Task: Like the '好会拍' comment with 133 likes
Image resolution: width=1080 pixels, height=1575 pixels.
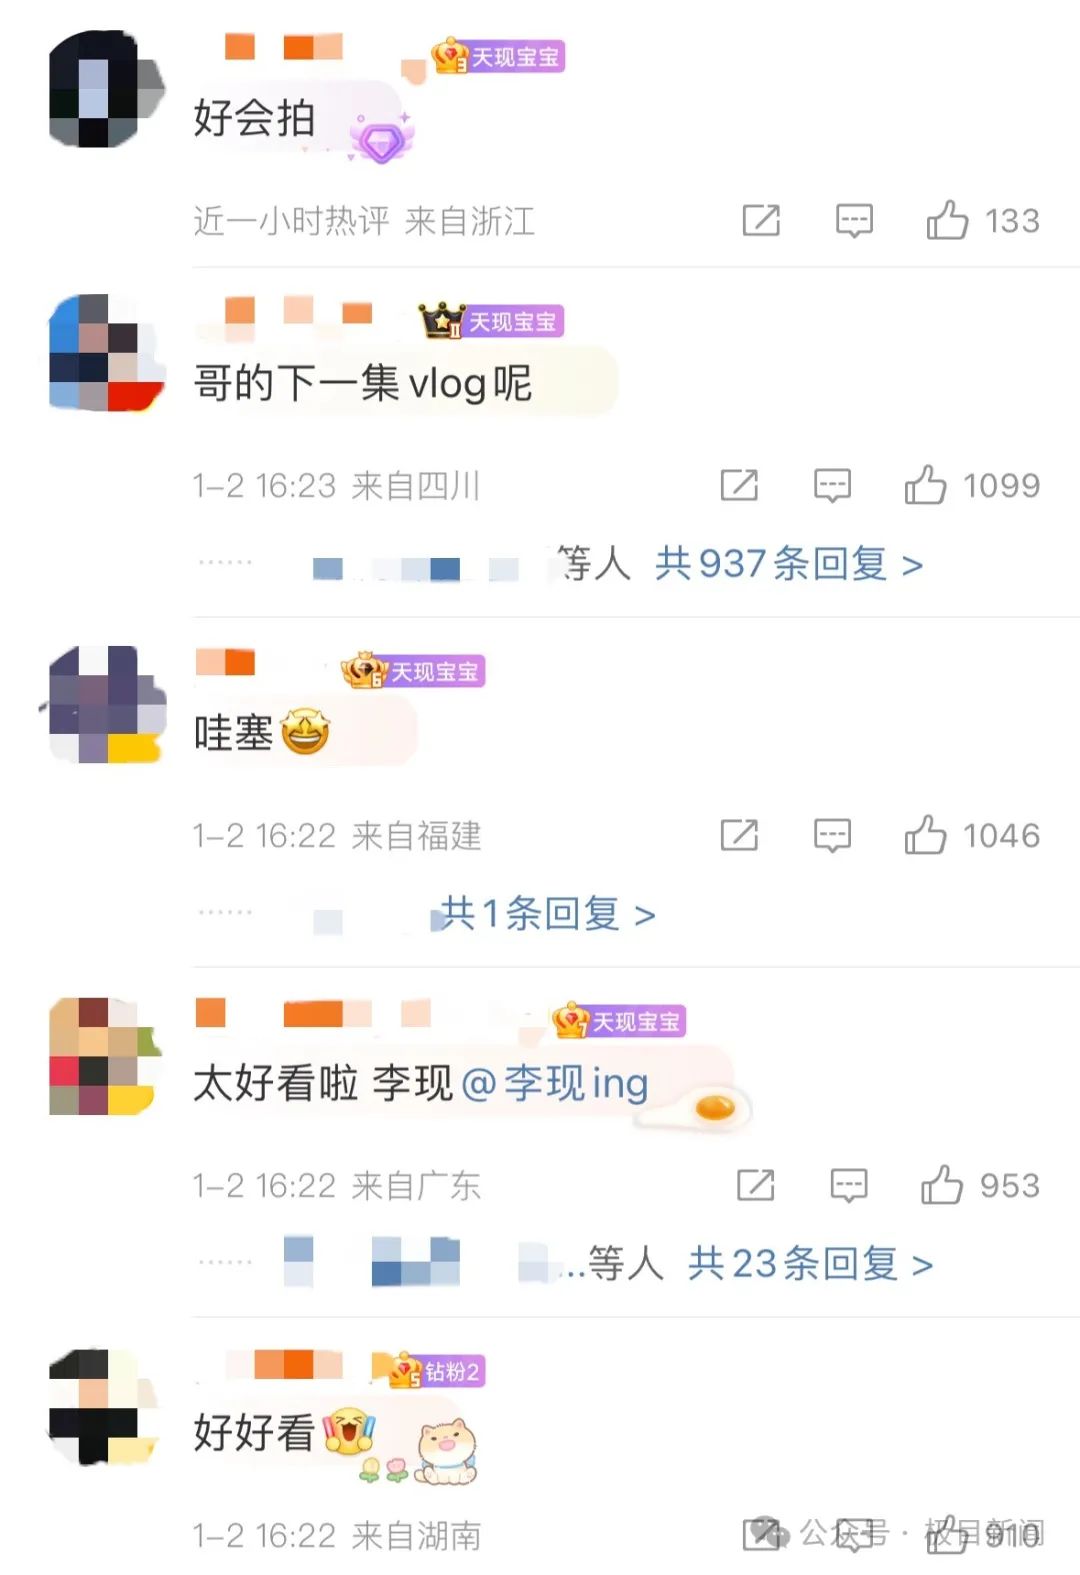Action: (x=947, y=220)
